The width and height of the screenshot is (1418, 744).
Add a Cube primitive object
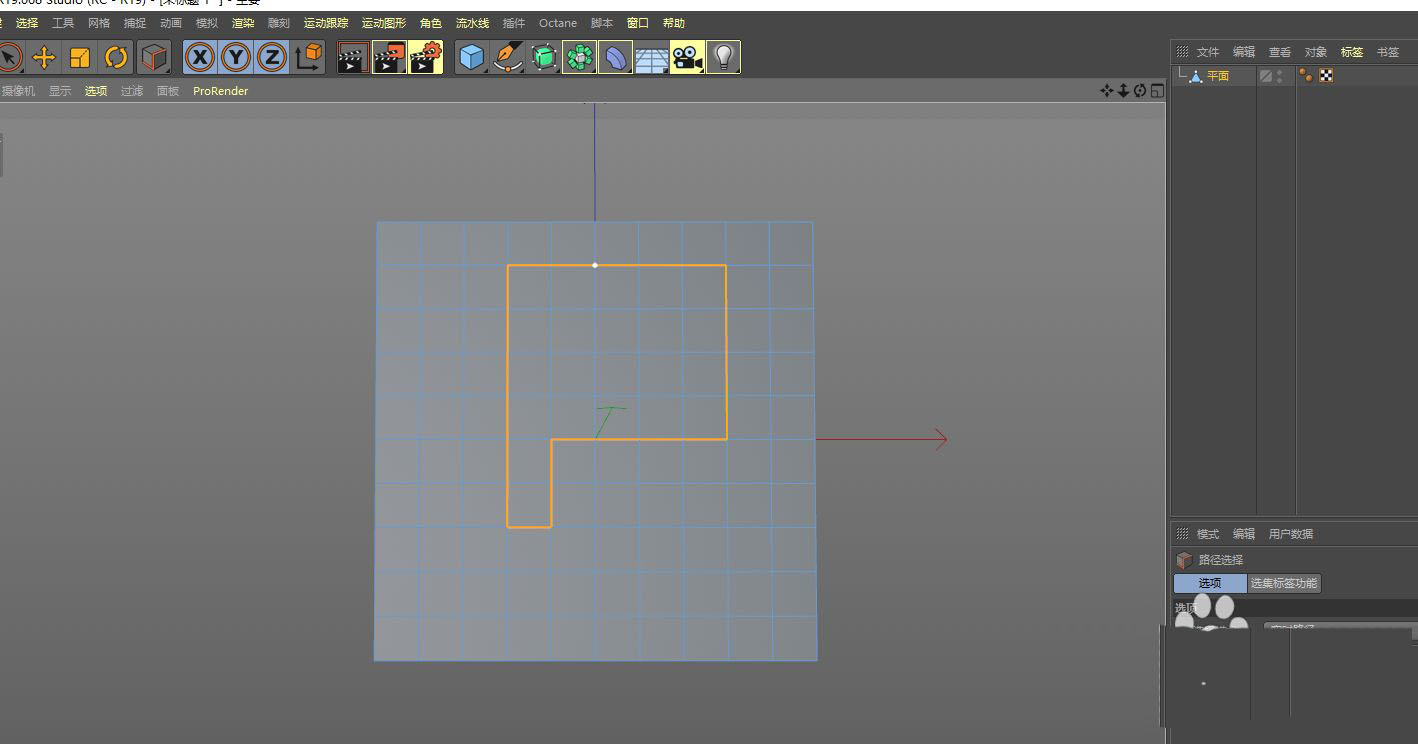[470, 58]
